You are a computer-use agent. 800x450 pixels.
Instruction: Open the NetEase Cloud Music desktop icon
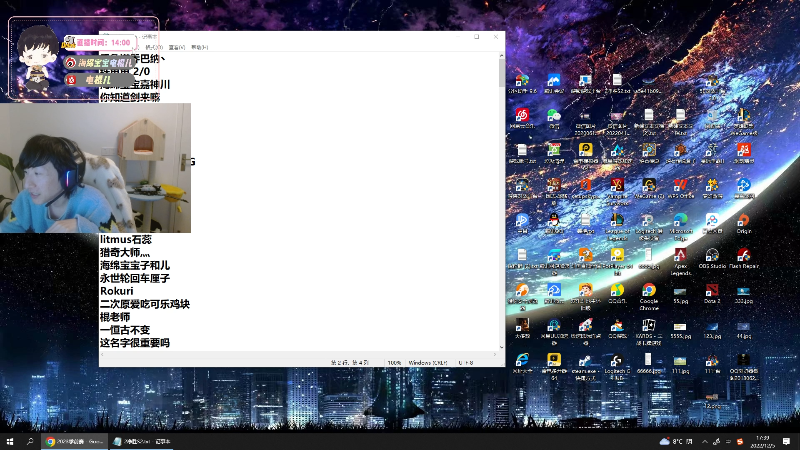pyautogui.click(x=522, y=118)
